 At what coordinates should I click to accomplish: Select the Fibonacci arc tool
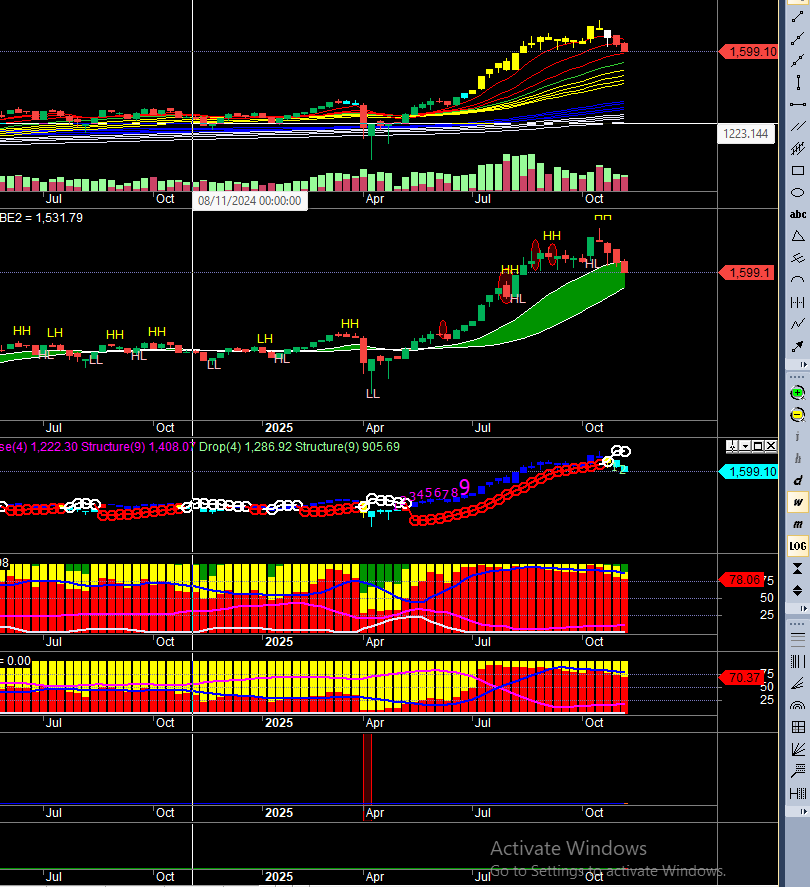(798, 705)
